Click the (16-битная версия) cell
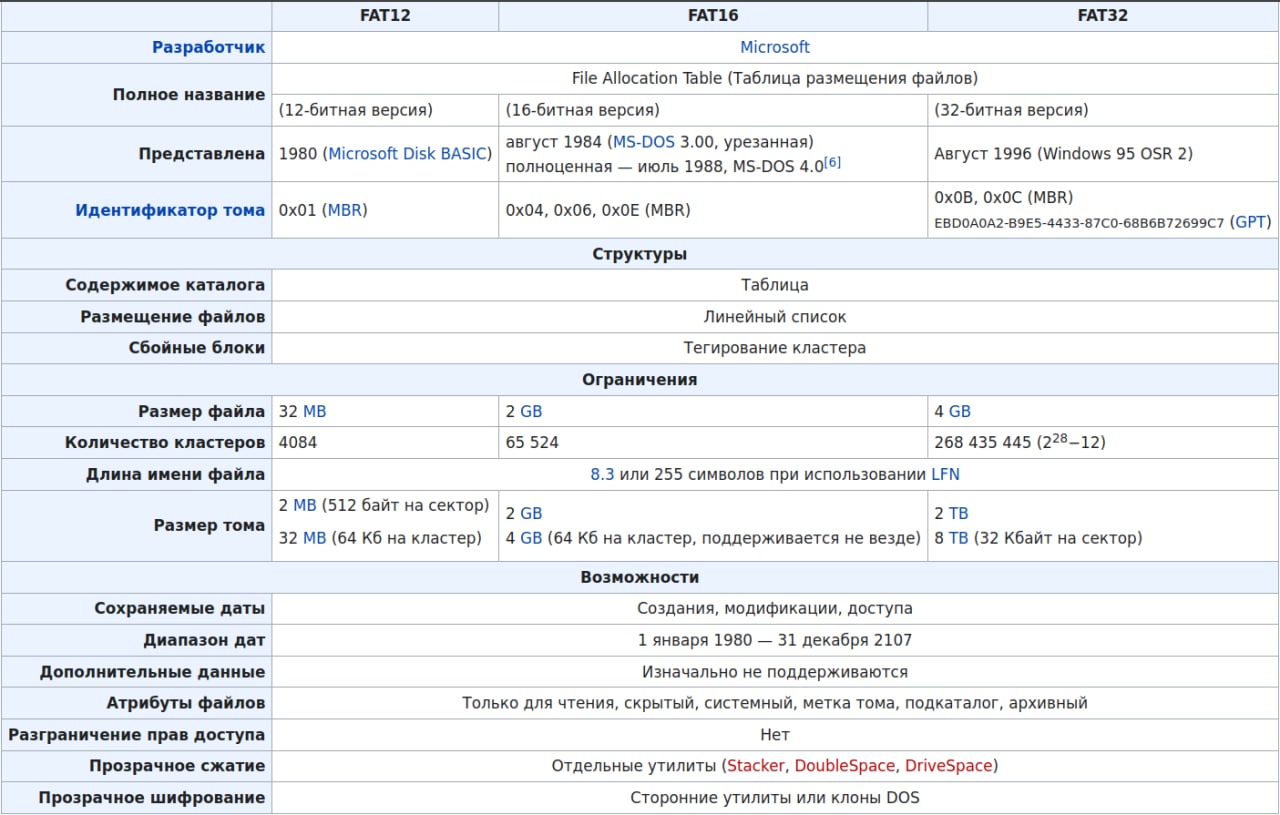The height and width of the screenshot is (815, 1280). coord(713,110)
